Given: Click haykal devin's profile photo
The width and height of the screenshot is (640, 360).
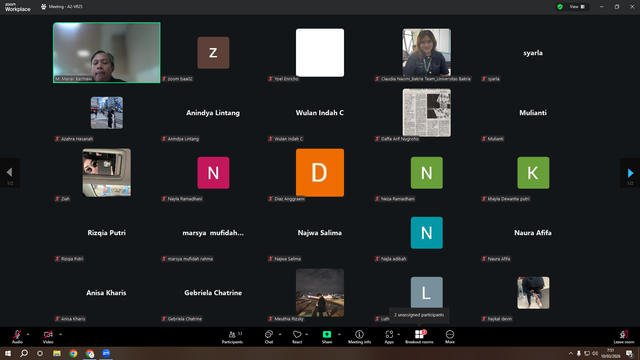Looking at the screenshot, I should tap(533, 293).
